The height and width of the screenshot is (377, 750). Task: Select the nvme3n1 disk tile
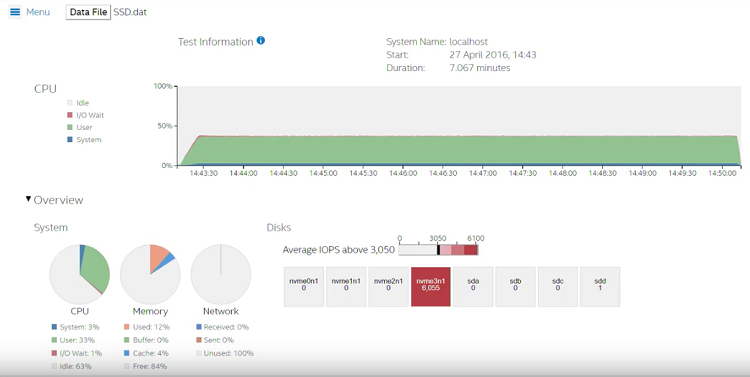coord(430,287)
